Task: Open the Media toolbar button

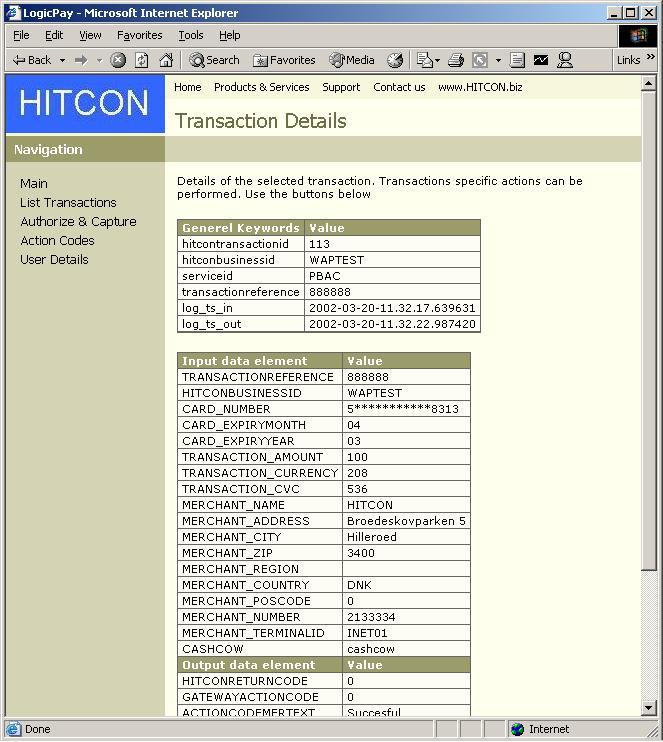Action: pyautogui.click(x=351, y=60)
